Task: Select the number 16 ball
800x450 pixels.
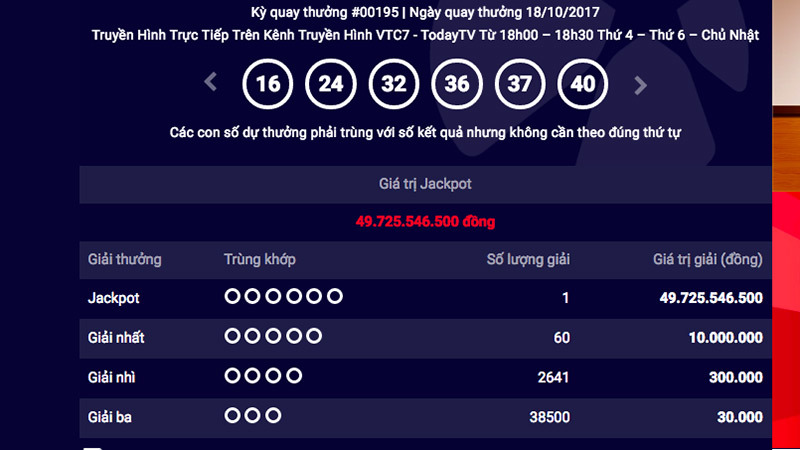Action: (268, 84)
